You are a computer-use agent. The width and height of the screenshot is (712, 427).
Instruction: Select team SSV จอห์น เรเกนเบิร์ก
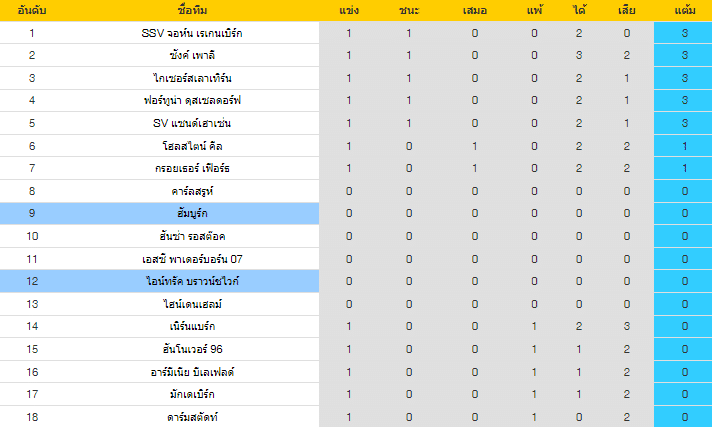[192, 33]
